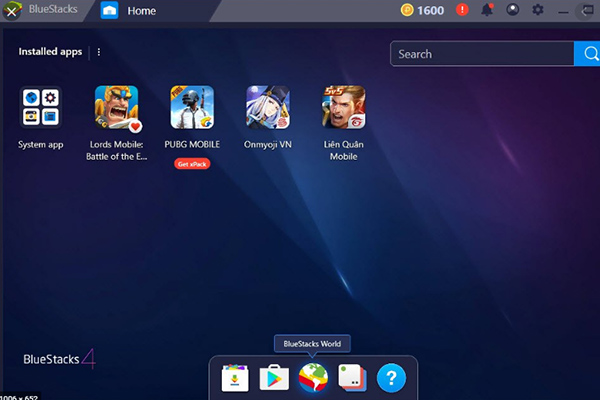Viewport: 600px width, 400px height.
Task: Launch Lords Mobile game
Action: click(116, 107)
